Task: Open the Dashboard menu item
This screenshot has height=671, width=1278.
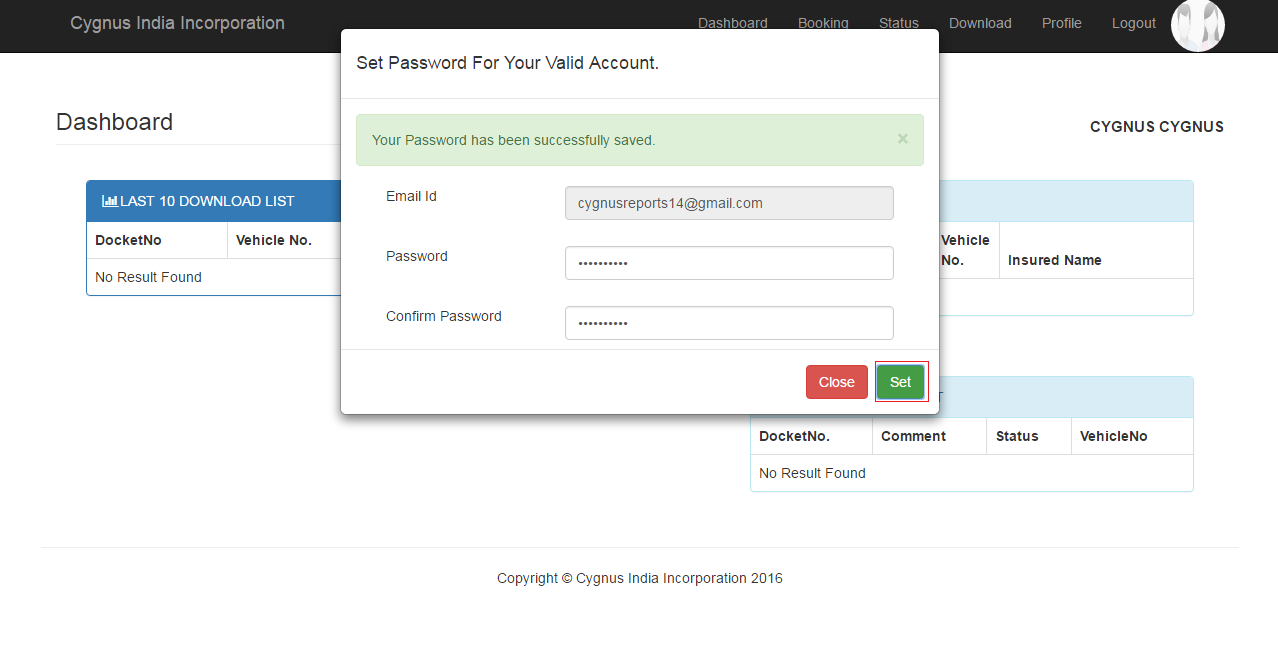Action: (733, 23)
